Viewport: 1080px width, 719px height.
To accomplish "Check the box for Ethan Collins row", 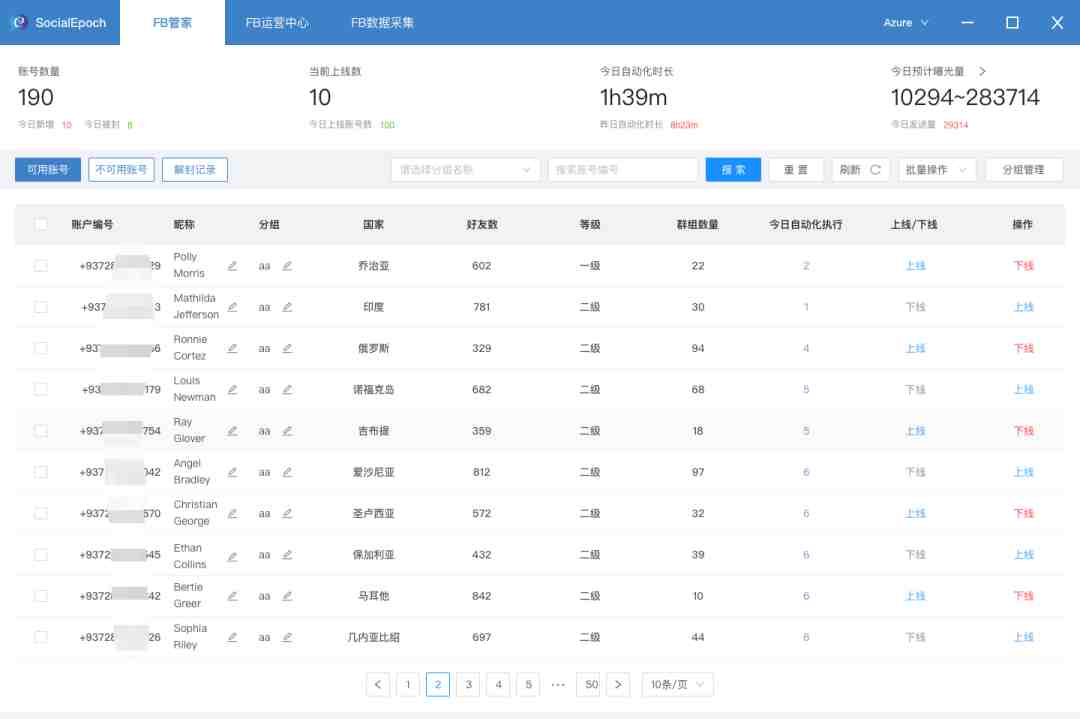I will [41, 555].
